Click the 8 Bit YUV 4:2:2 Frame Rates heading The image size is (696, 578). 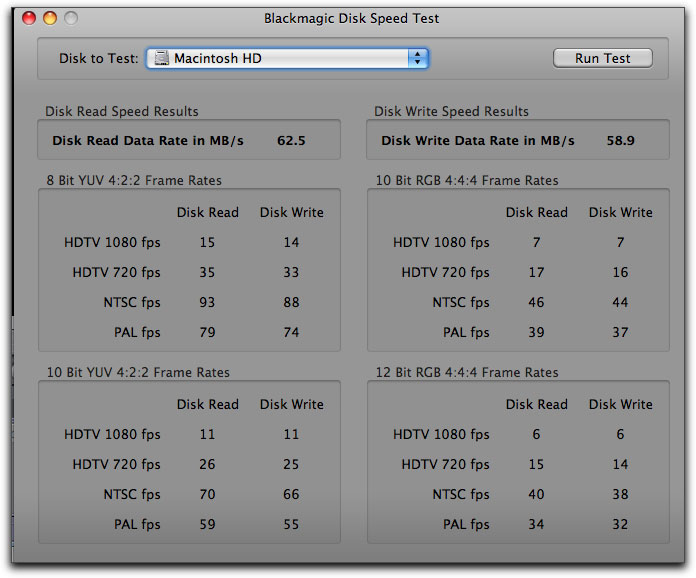(x=134, y=181)
